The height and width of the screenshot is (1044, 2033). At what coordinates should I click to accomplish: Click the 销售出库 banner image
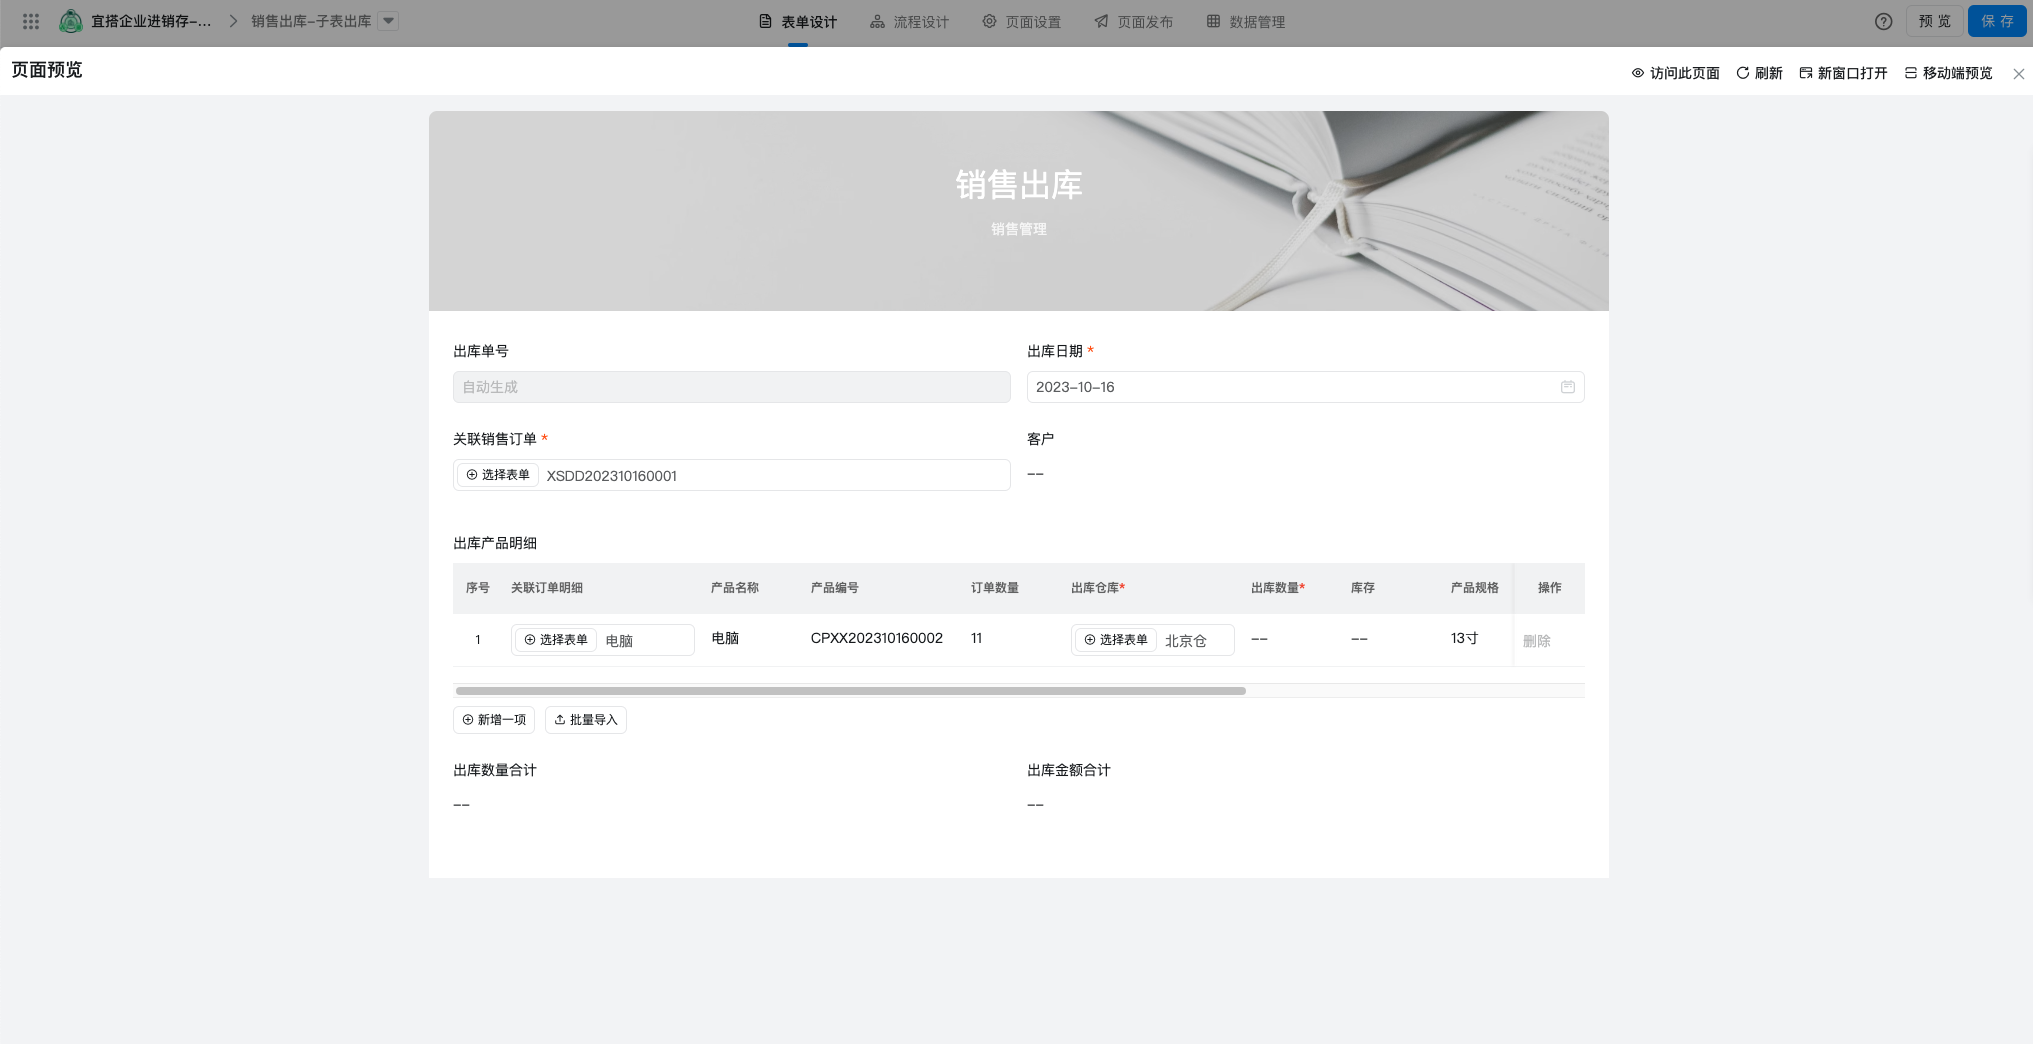1018,211
